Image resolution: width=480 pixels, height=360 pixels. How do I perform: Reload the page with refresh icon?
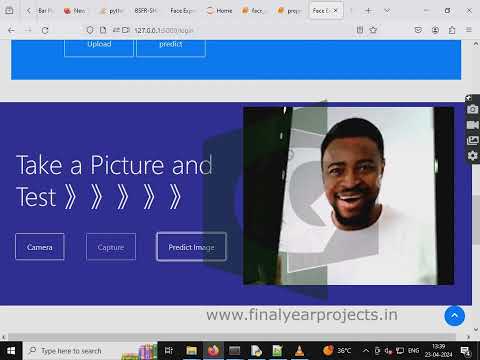(45, 30)
